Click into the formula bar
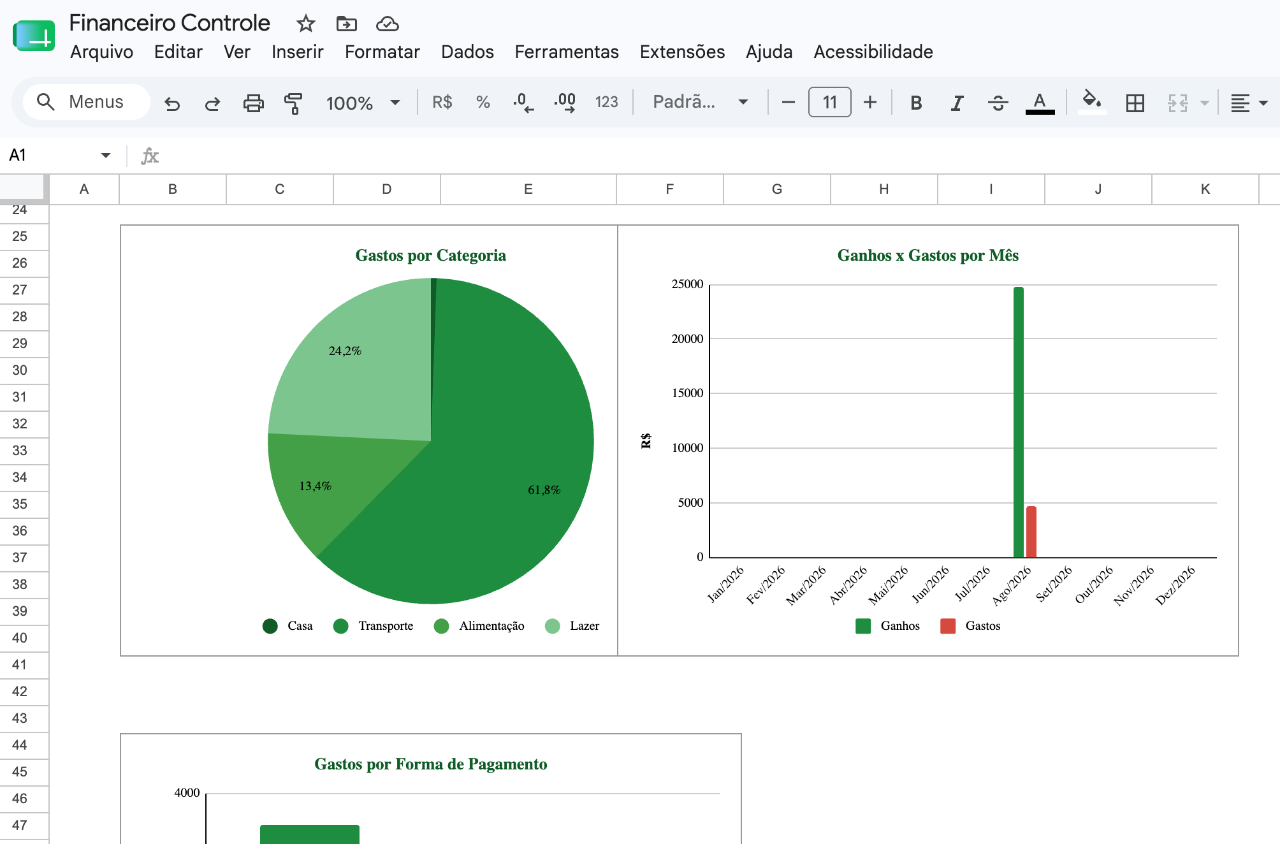Viewport: 1280px width, 844px height. [720, 155]
